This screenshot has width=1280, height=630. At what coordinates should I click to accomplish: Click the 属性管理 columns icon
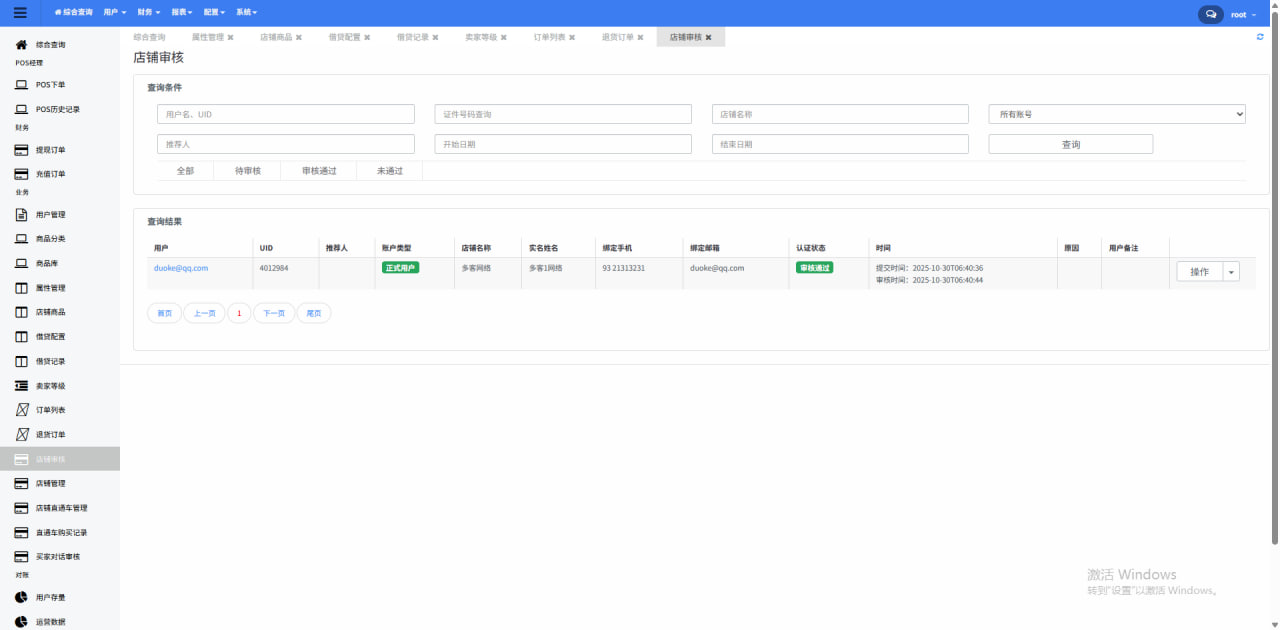21,288
